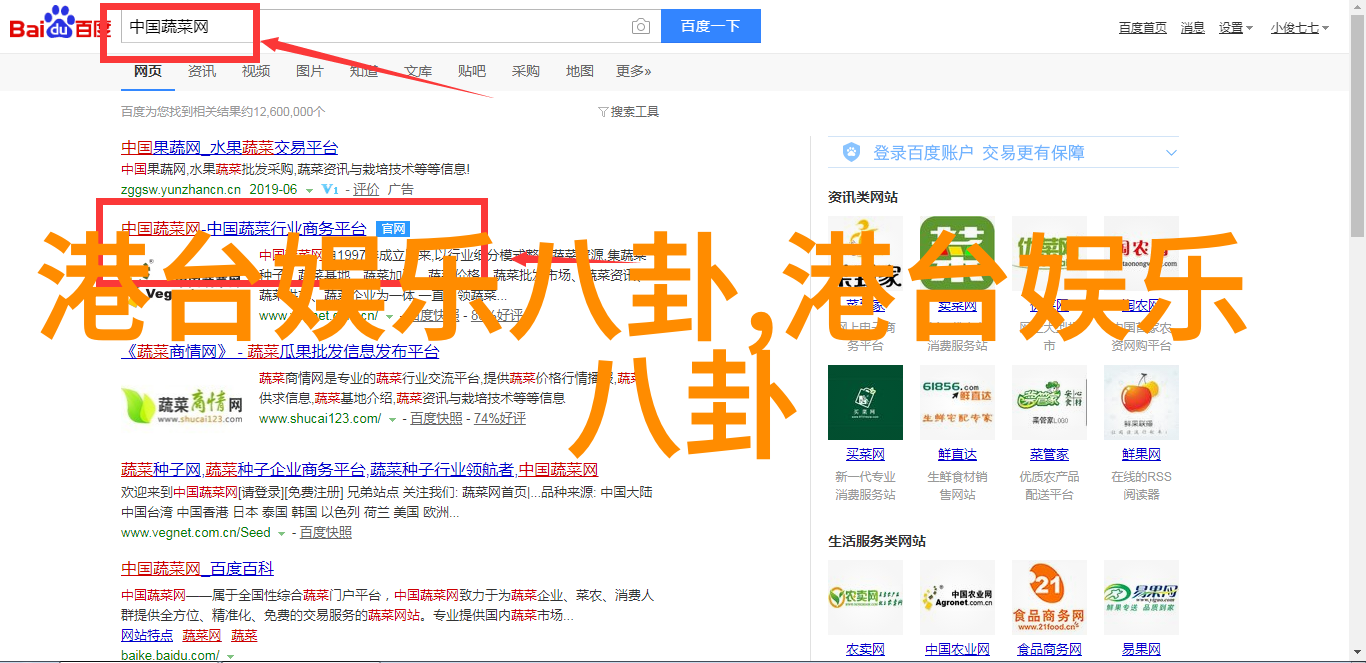Open 百度快照 for www.vegnet.com.cn/Seed
1366x663 pixels.
(x=326, y=534)
